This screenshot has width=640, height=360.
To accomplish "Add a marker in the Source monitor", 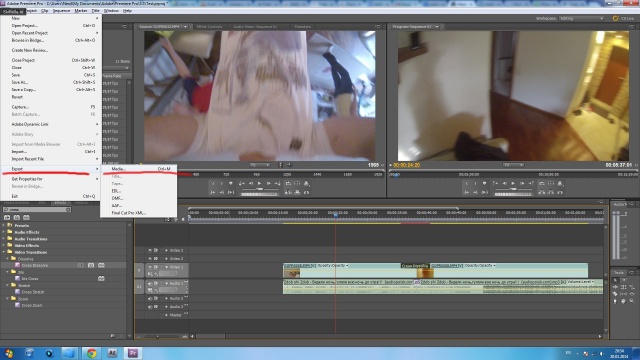I will point(231,184).
